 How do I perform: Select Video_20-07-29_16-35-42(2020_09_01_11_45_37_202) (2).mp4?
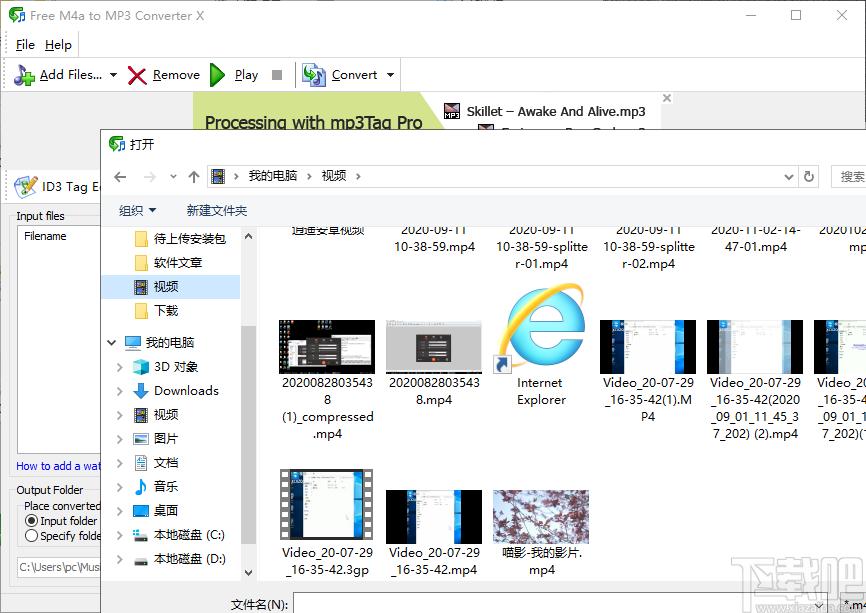pyautogui.click(x=755, y=381)
